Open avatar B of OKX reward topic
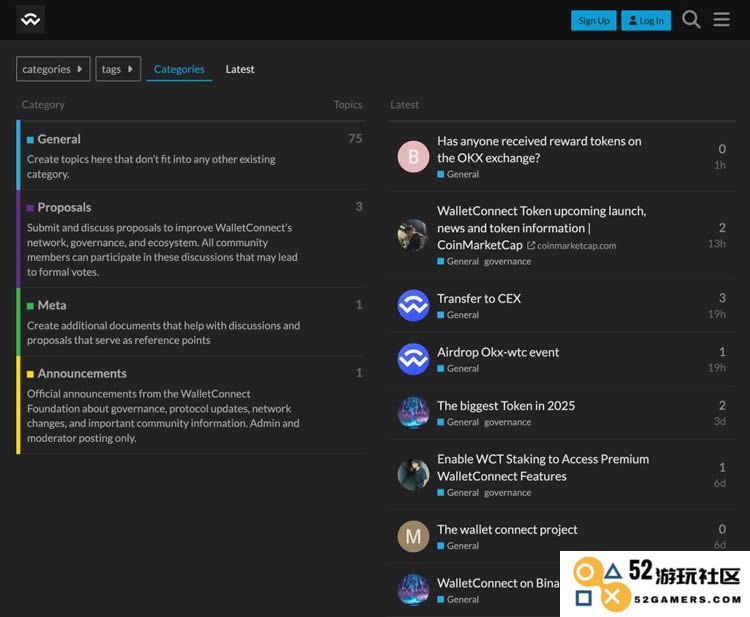The width and height of the screenshot is (750, 617). click(413, 156)
